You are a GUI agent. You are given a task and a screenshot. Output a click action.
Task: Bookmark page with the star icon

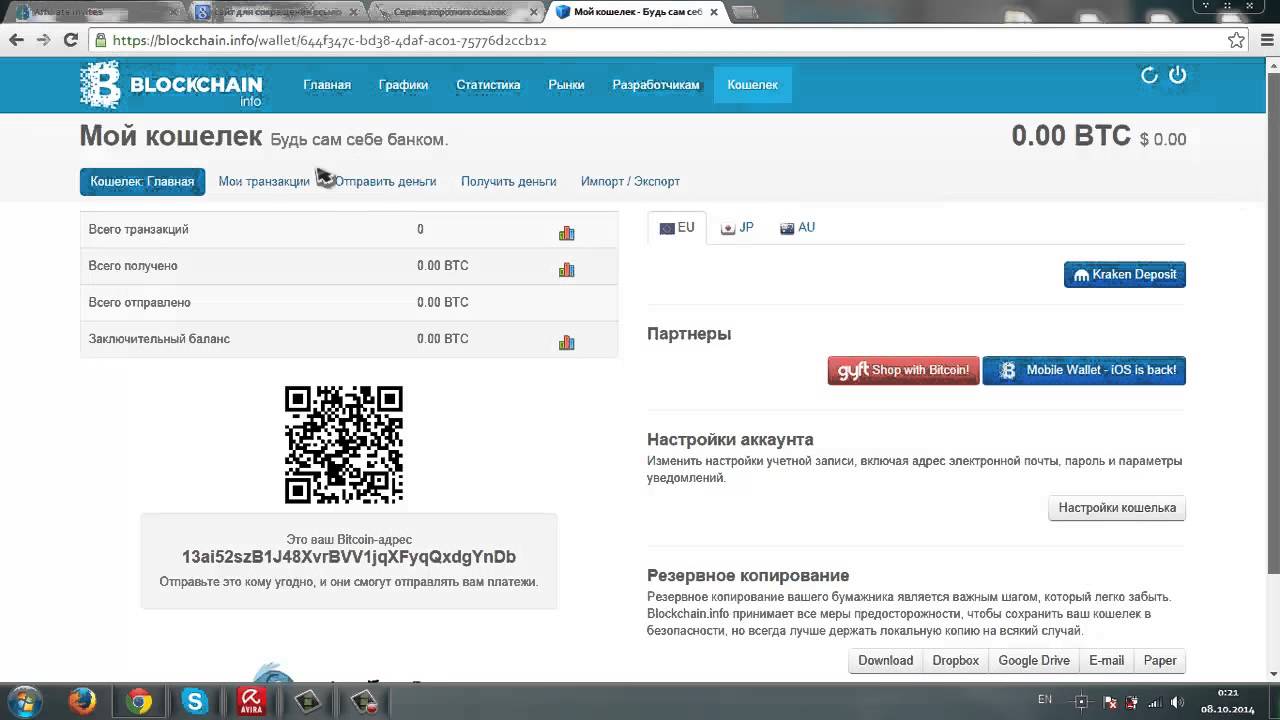click(x=1237, y=40)
